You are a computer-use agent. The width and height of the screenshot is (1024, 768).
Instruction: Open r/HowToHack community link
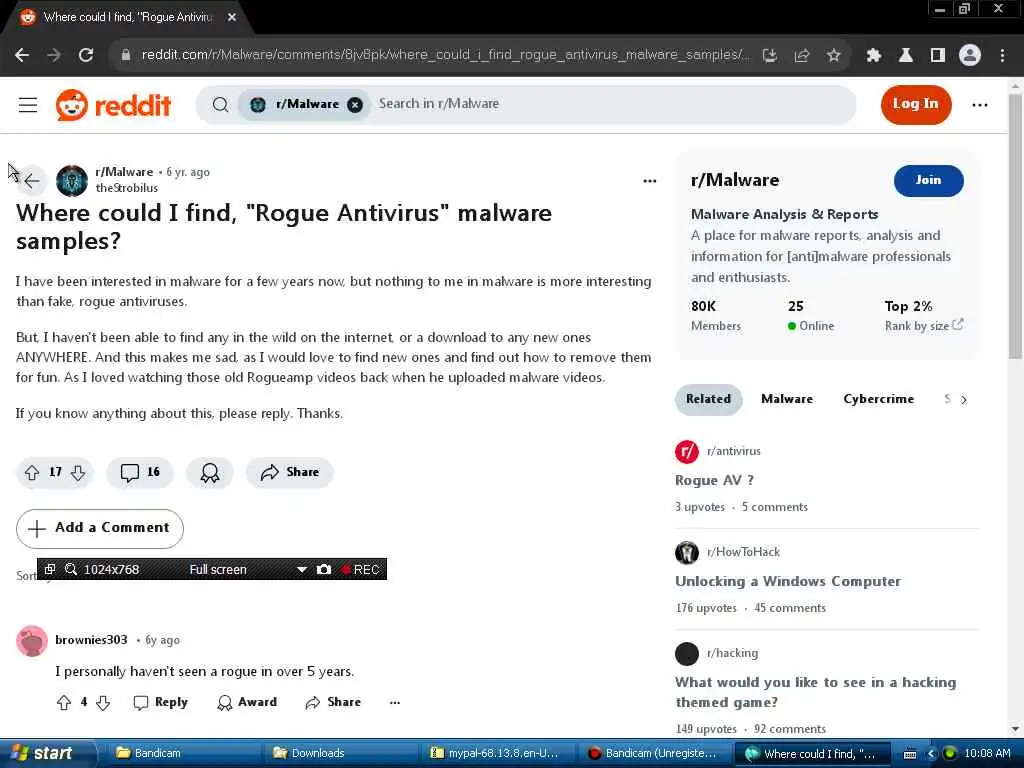point(743,552)
